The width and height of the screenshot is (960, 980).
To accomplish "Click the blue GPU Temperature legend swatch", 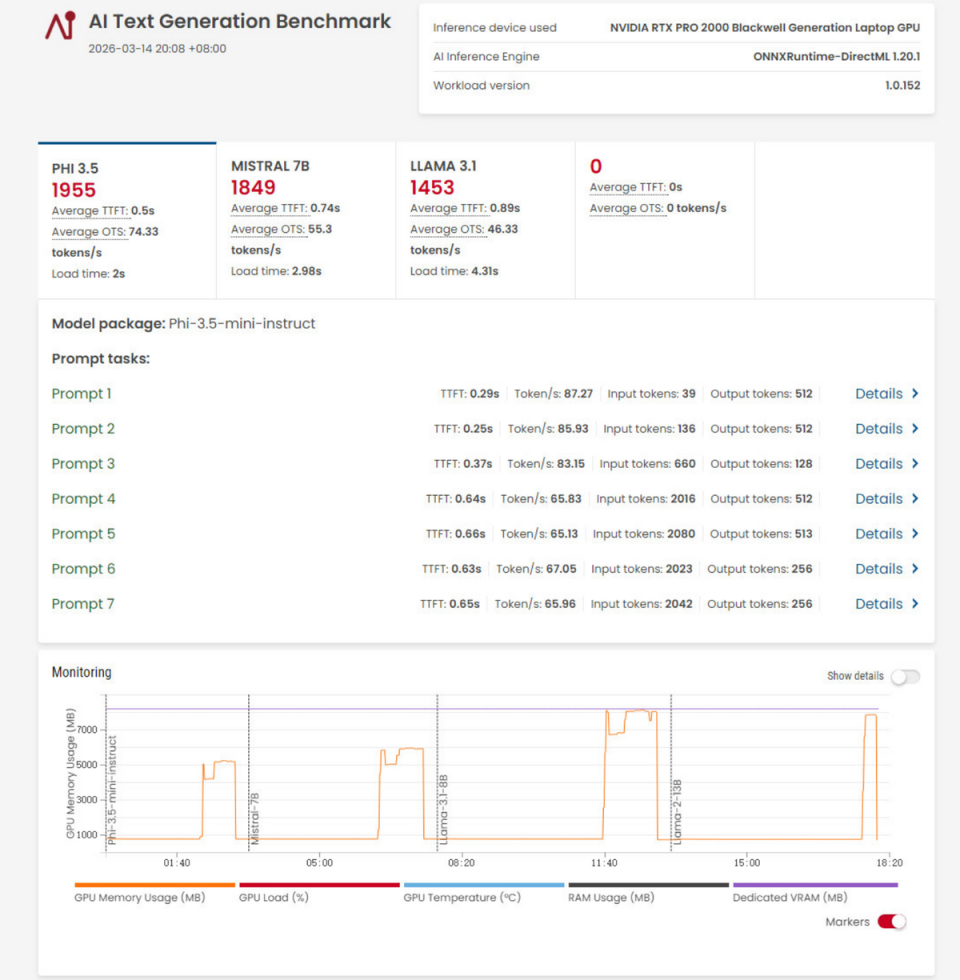I will [483, 885].
